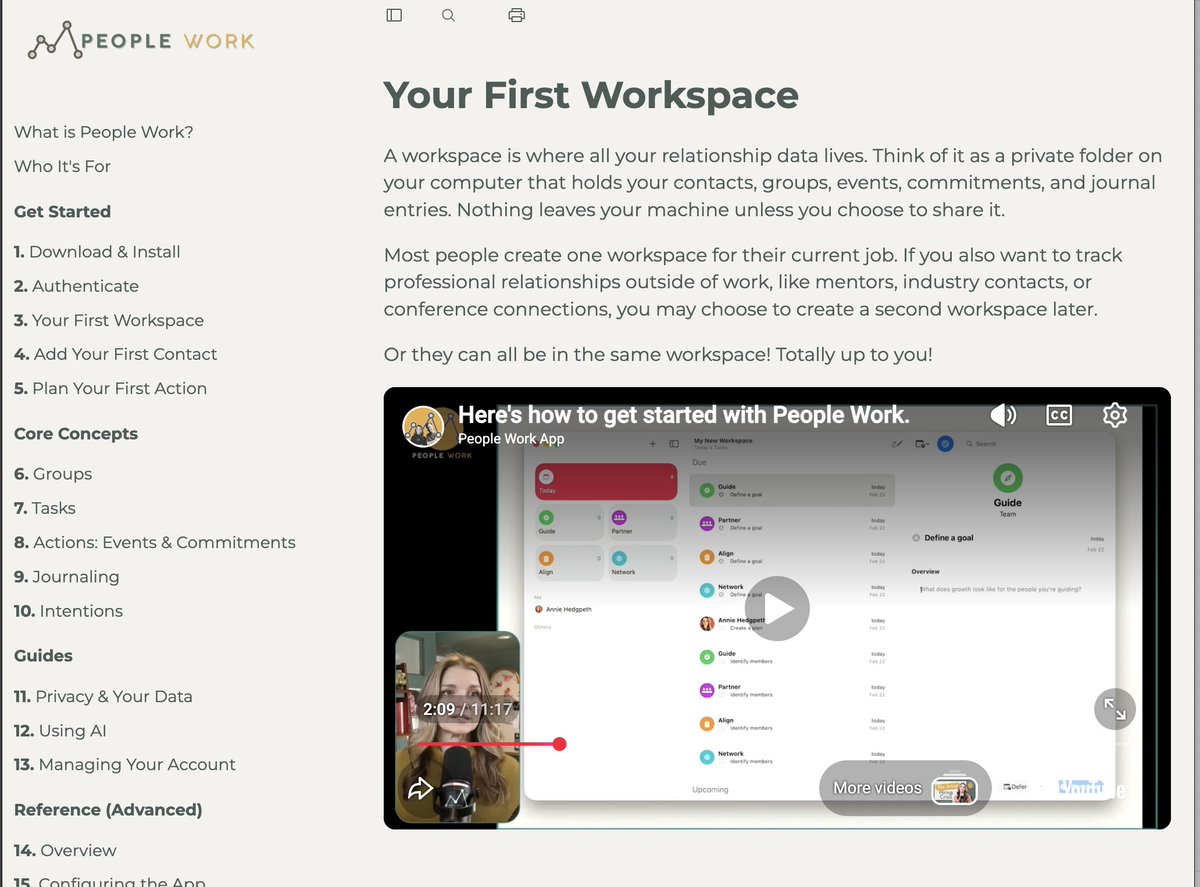Click the 'Reference (Advanced)' section heading
1200x887 pixels.
point(108,809)
